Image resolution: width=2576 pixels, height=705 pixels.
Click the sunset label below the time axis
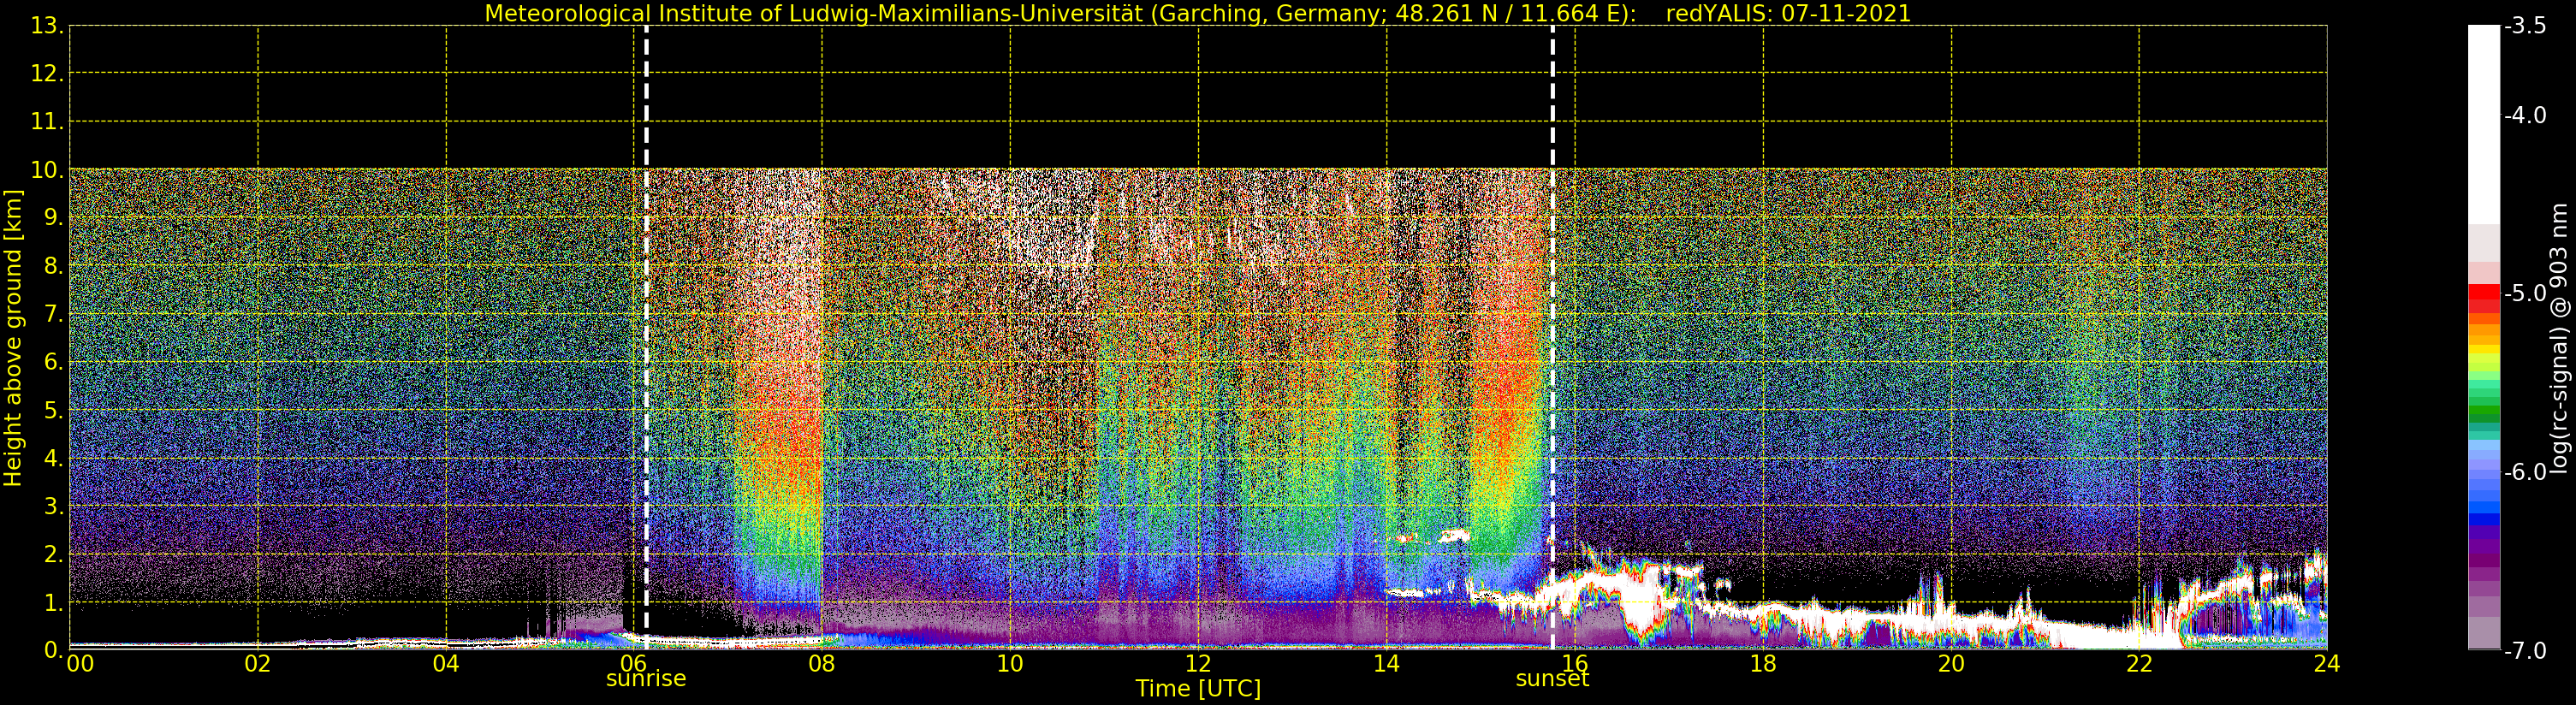pos(1552,679)
